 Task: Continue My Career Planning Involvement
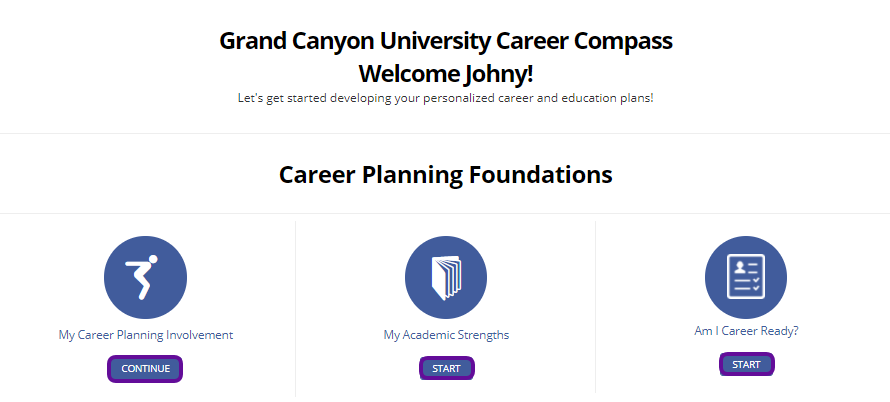coord(145,368)
